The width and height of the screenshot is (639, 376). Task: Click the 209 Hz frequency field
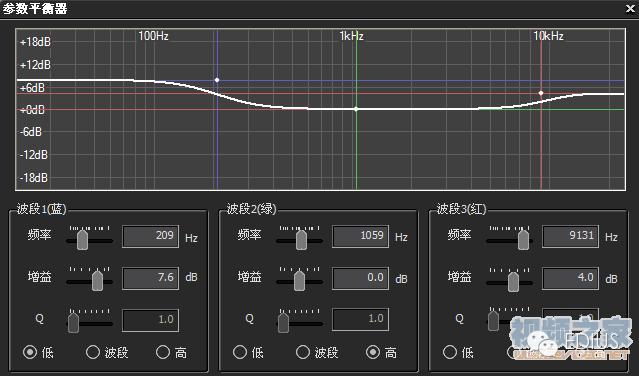tap(150, 236)
